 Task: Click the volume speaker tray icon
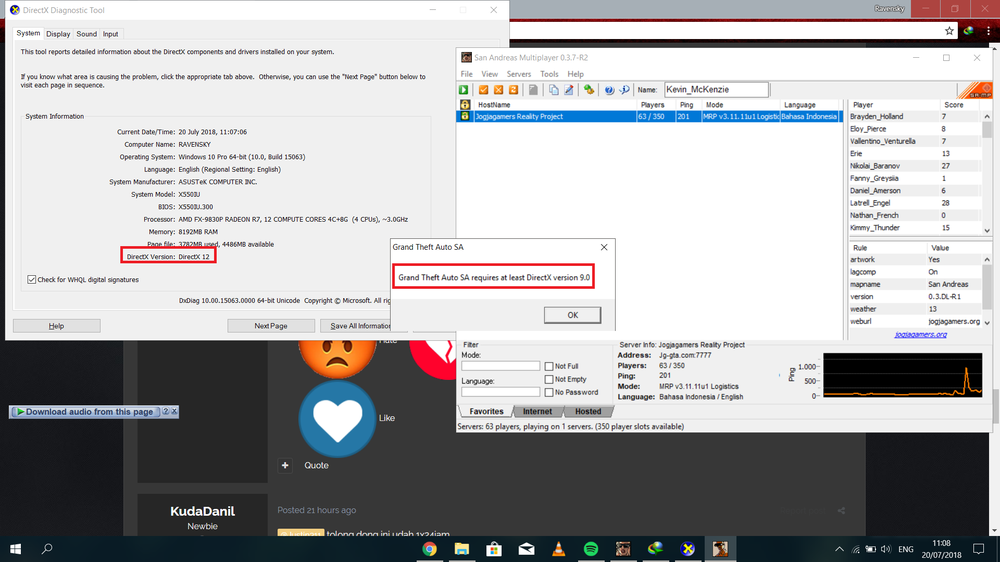tap(885, 549)
